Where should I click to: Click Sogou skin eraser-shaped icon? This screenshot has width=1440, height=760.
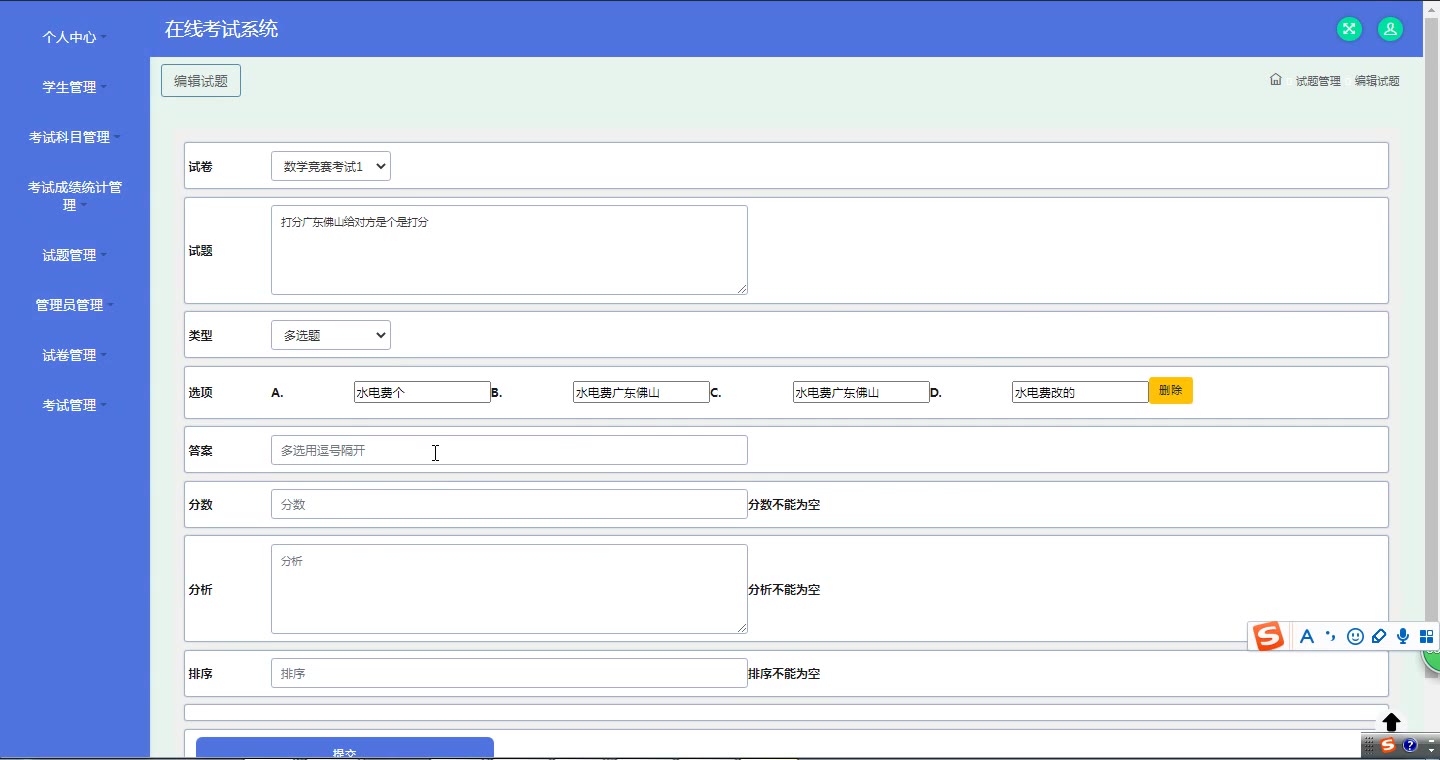click(1379, 636)
